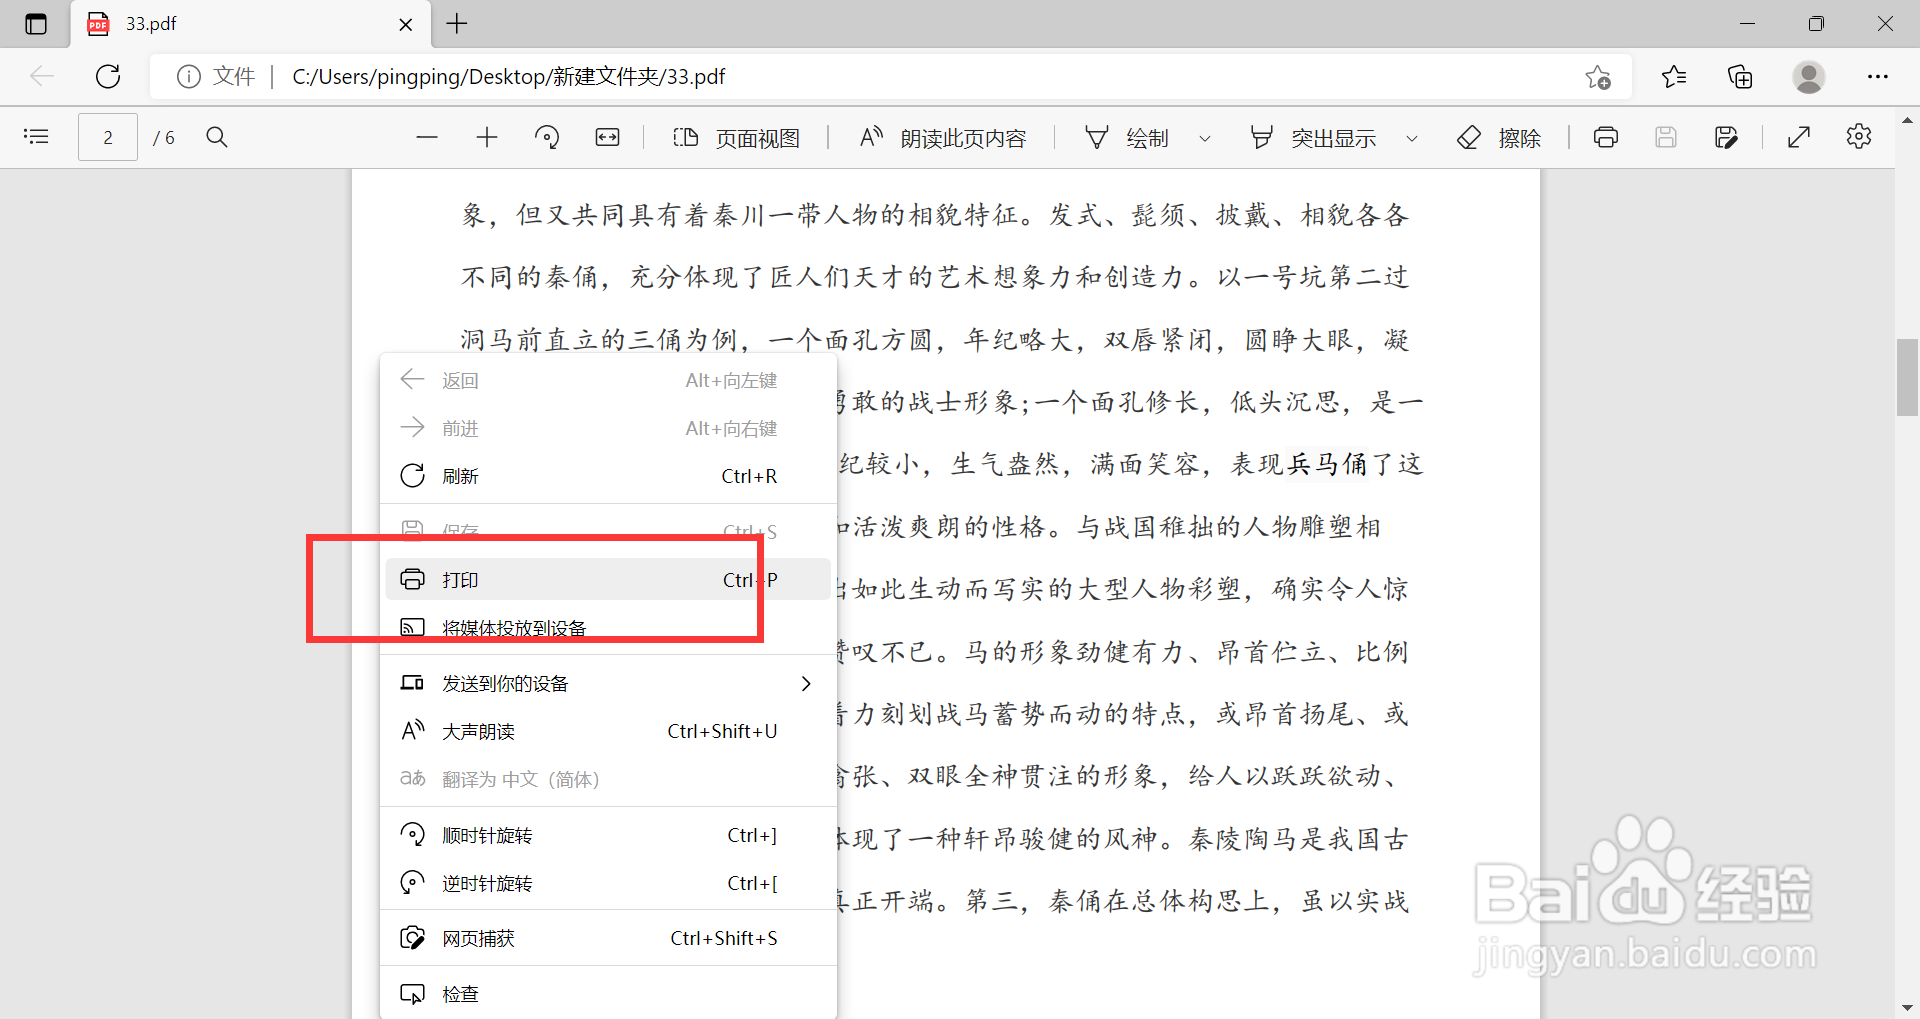1920x1019 pixels.
Task: Choose 网页捕获 in the context menu
Action: [608, 938]
